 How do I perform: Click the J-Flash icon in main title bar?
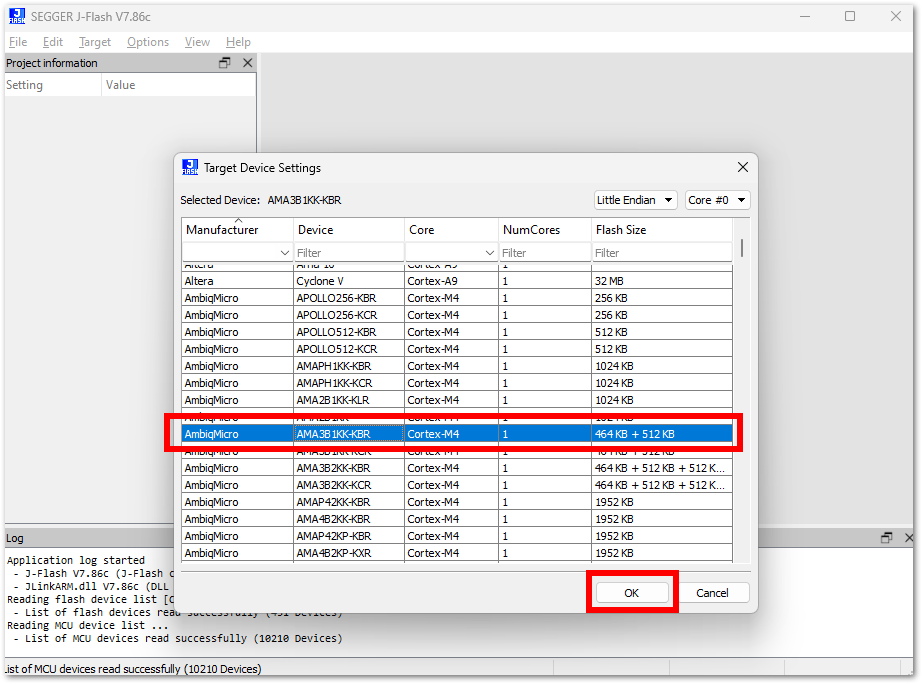pyautogui.click(x=17, y=16)
